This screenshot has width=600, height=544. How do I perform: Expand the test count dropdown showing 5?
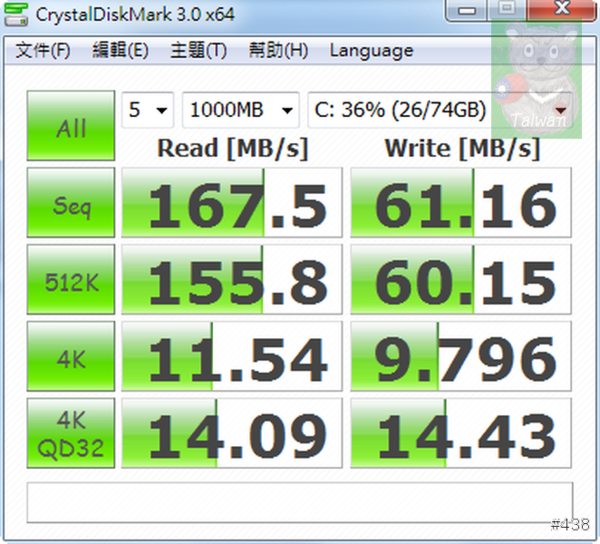pyautogui.click(x=148, y=110)
